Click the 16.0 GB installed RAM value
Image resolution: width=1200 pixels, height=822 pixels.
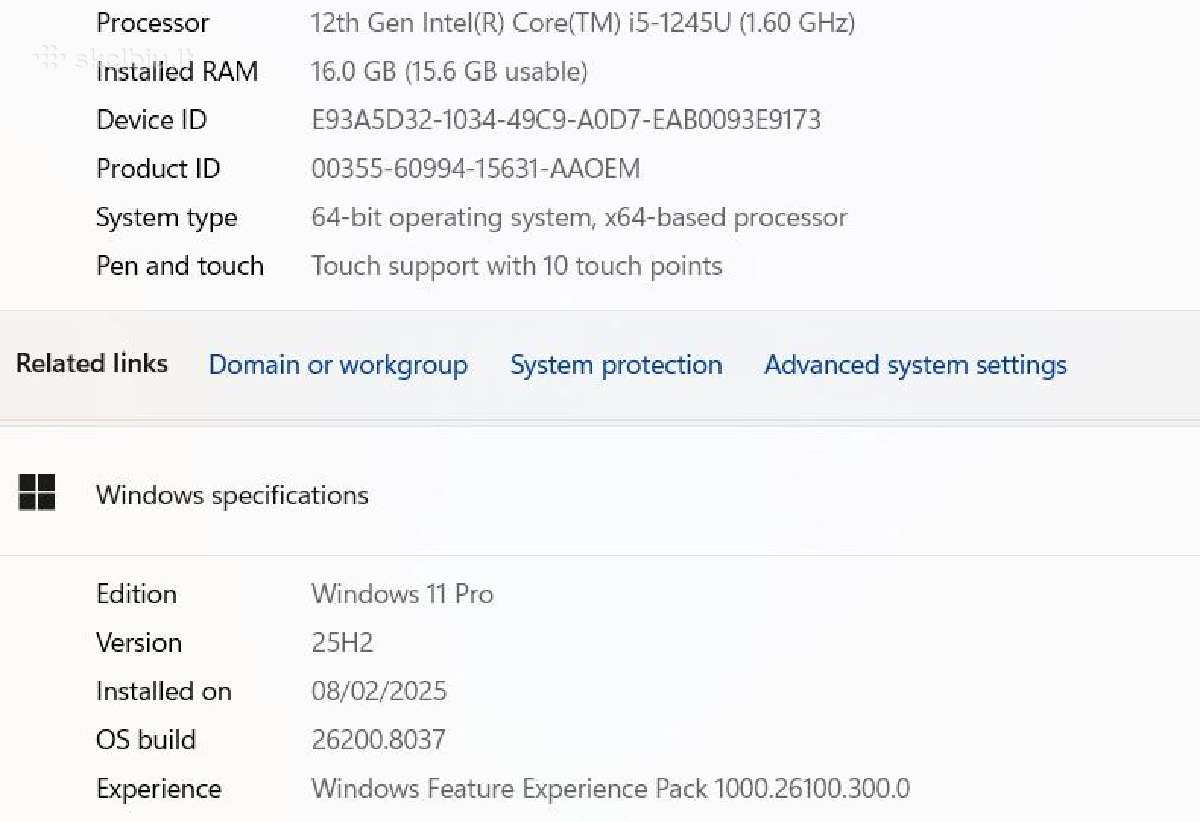[449, 71]
